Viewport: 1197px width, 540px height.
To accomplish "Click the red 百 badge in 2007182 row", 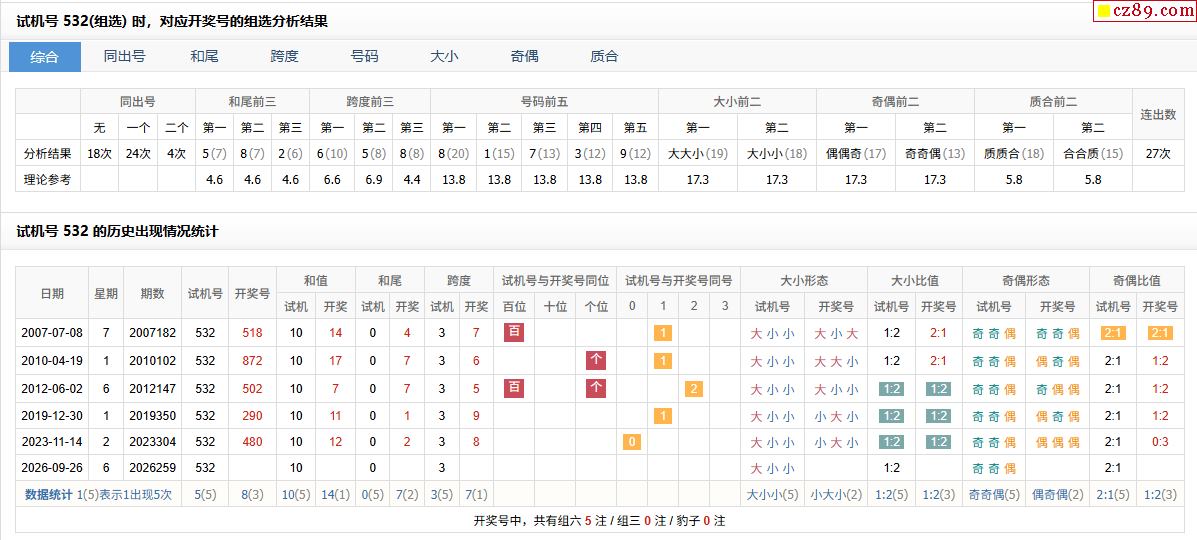I will (514, 332).
